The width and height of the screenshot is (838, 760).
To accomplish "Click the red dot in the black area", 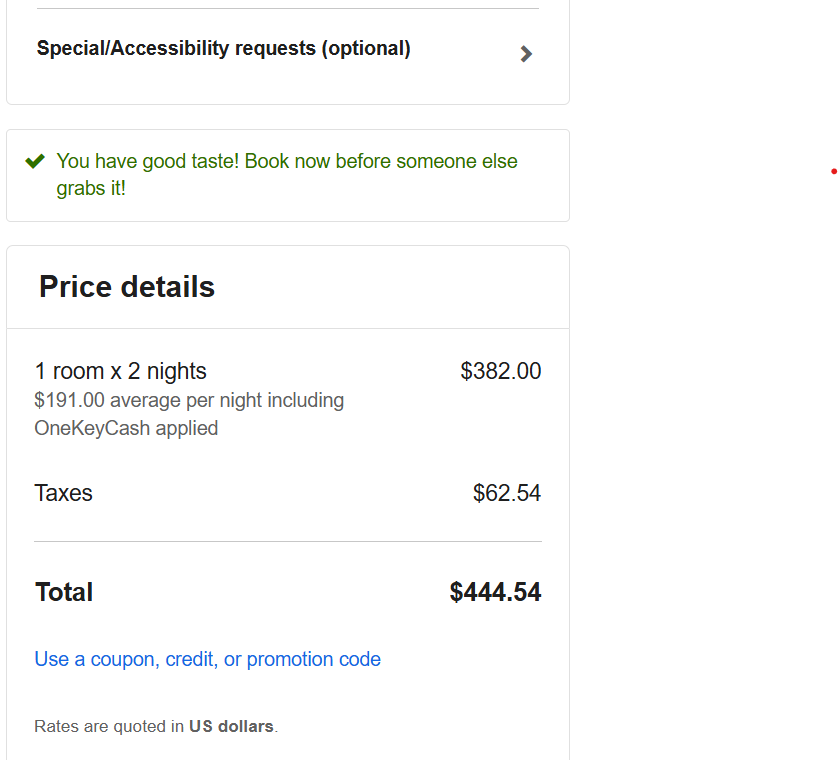I will click(x=834, y=171).
